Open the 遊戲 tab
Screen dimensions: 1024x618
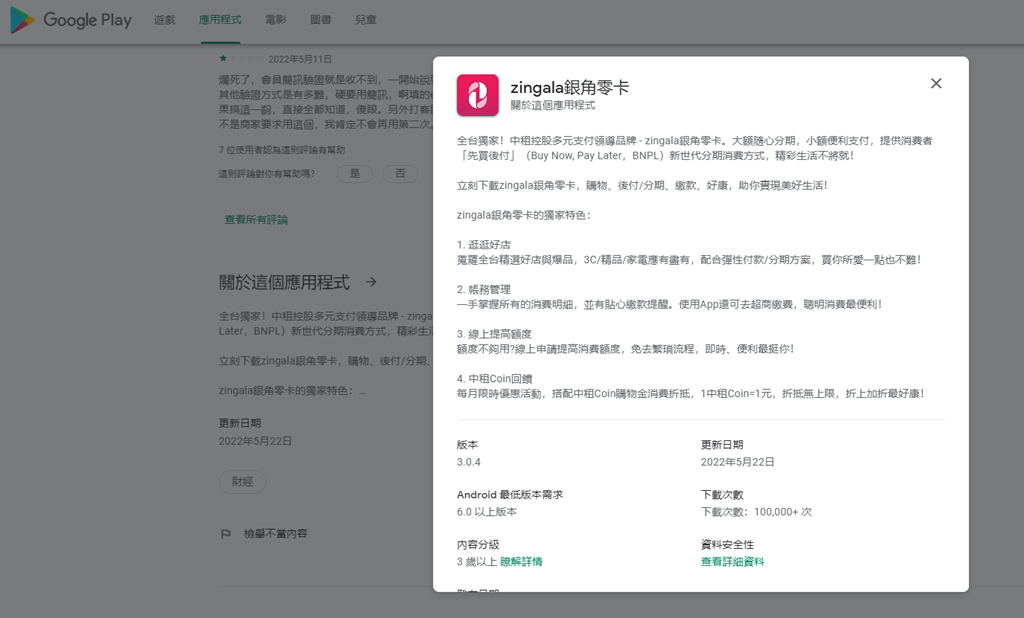pos(165,20)
